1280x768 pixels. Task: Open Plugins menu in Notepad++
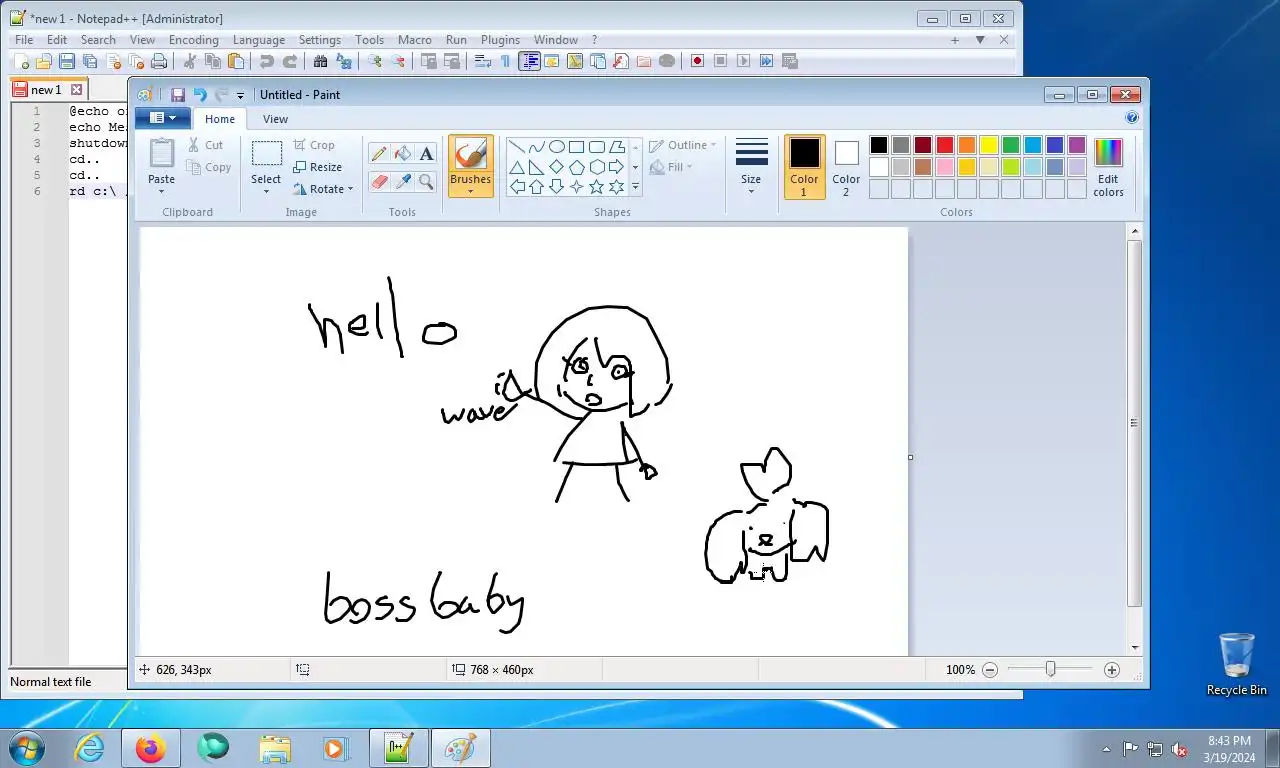pos(500,40)
